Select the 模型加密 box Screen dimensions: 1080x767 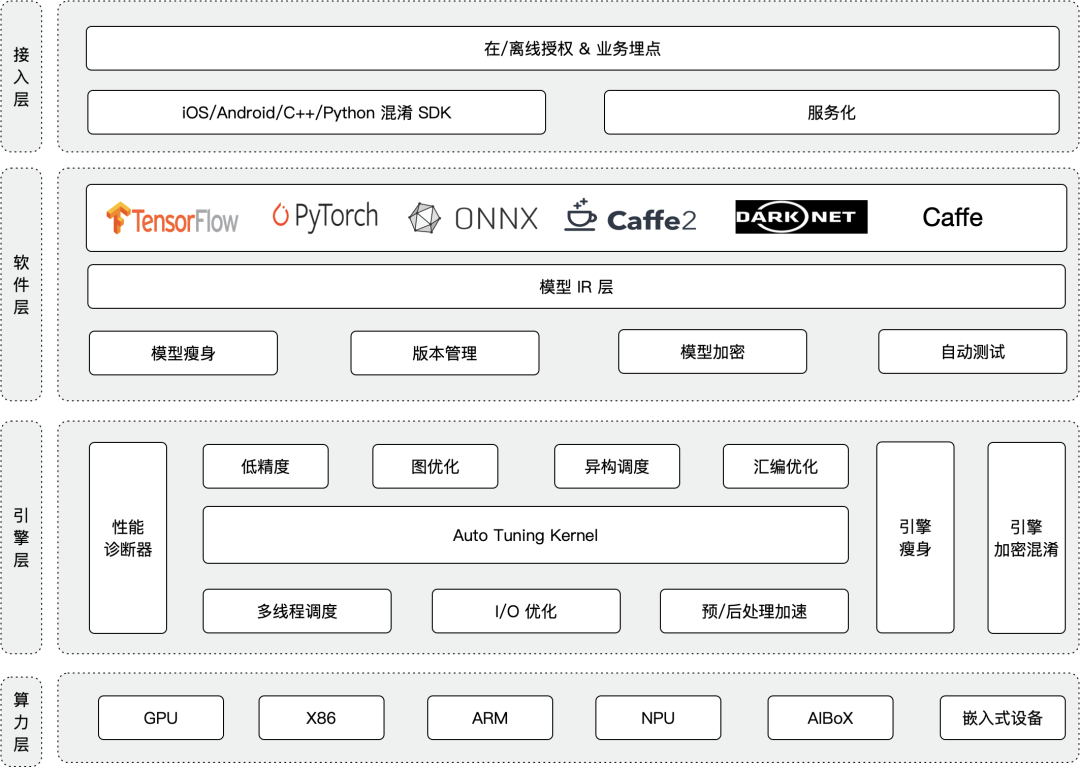coord(712,352)
